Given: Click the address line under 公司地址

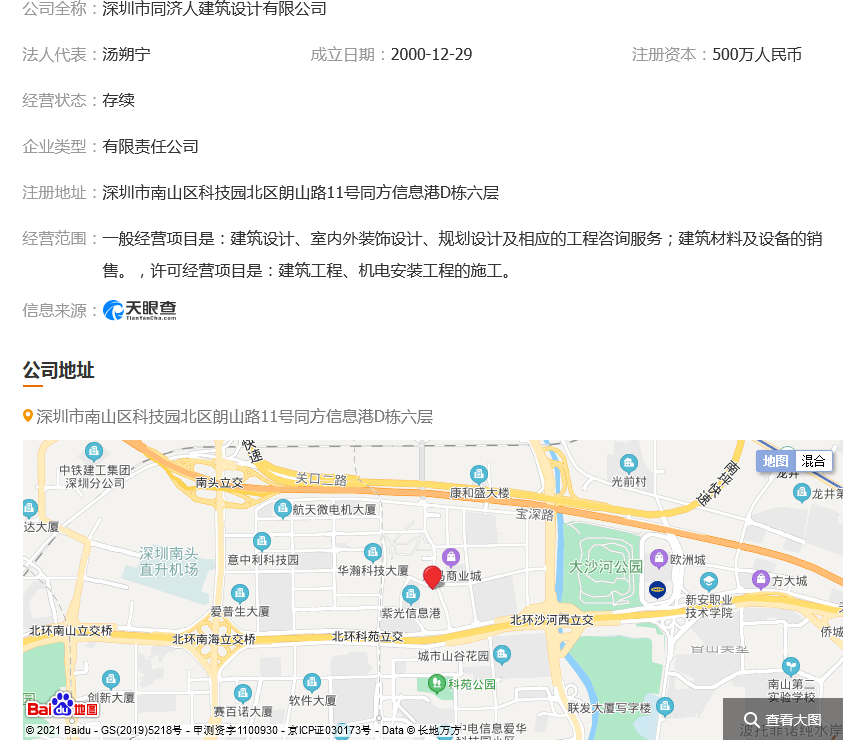Looking at the screenshot, I should tap(234, 417).
